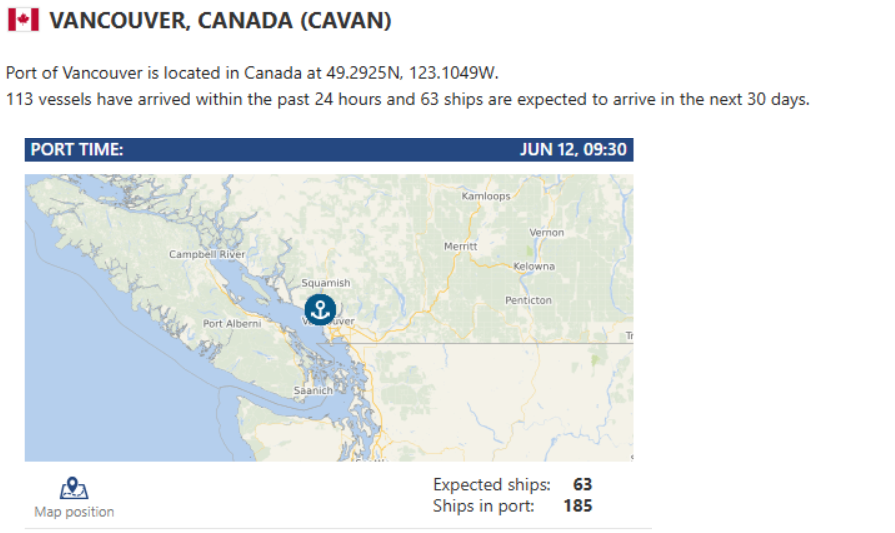Select Port Alberni on the map
The height and width of the screenshot is (533, 895).
pyautogui.click(x=232, y=324)
